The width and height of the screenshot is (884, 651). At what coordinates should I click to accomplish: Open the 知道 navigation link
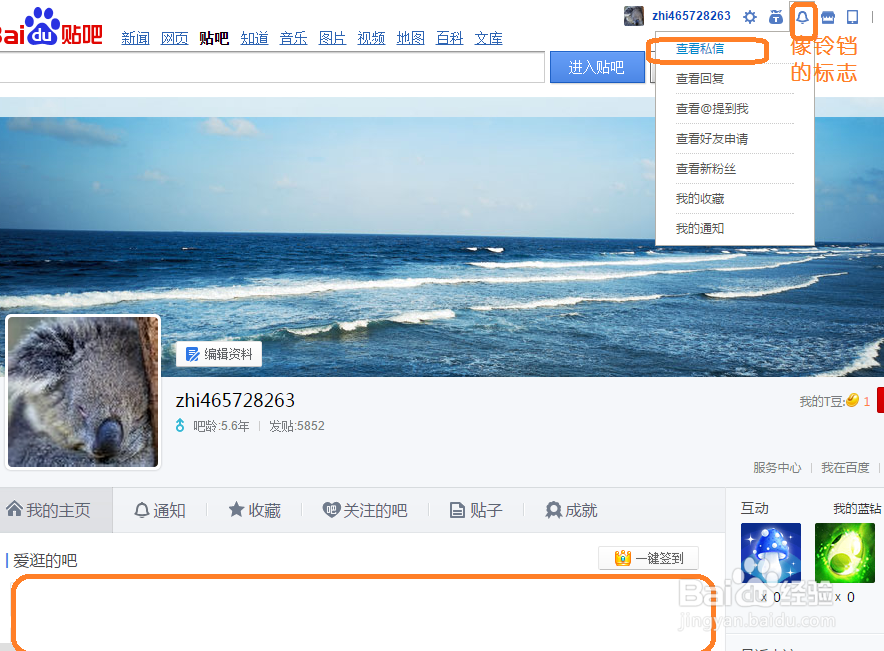tap(254, 38)
